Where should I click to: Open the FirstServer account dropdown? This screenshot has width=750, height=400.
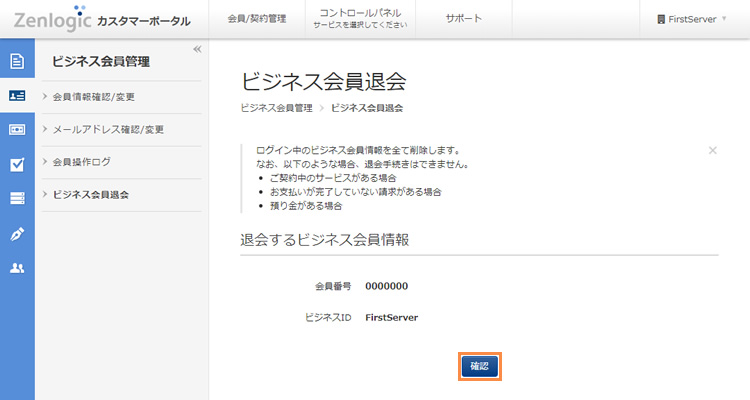point(691,19)
